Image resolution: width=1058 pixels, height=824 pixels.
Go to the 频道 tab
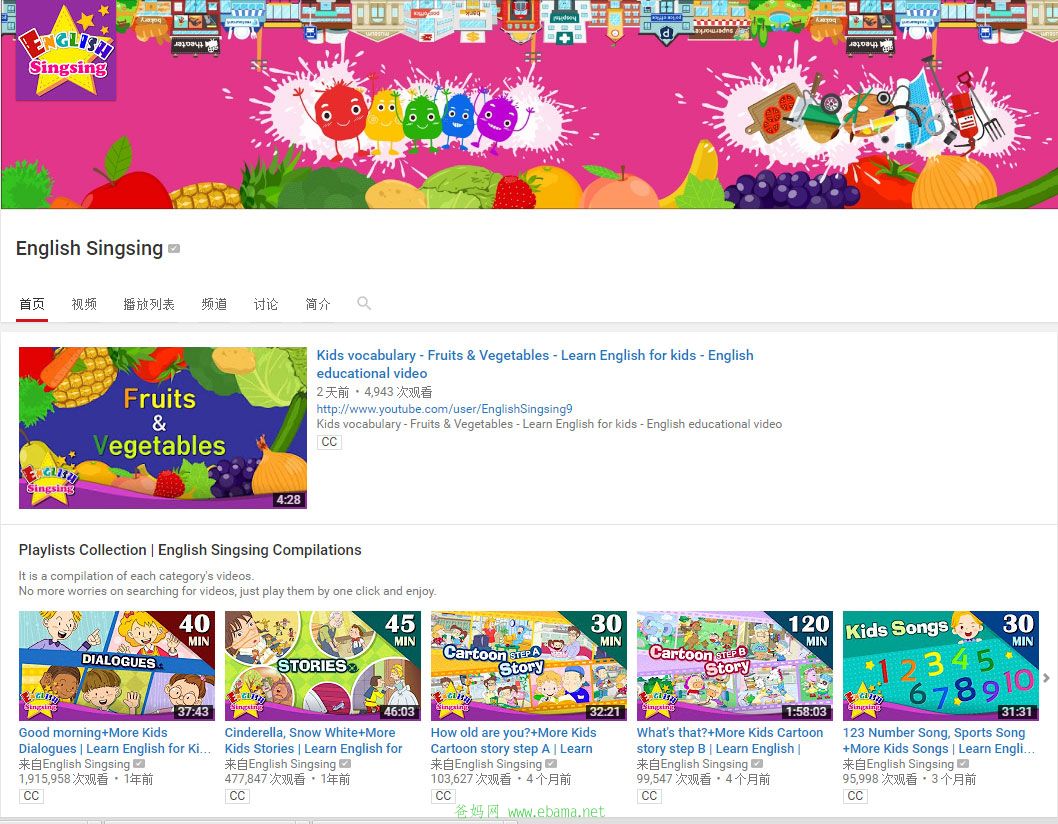tap(214, 304)
